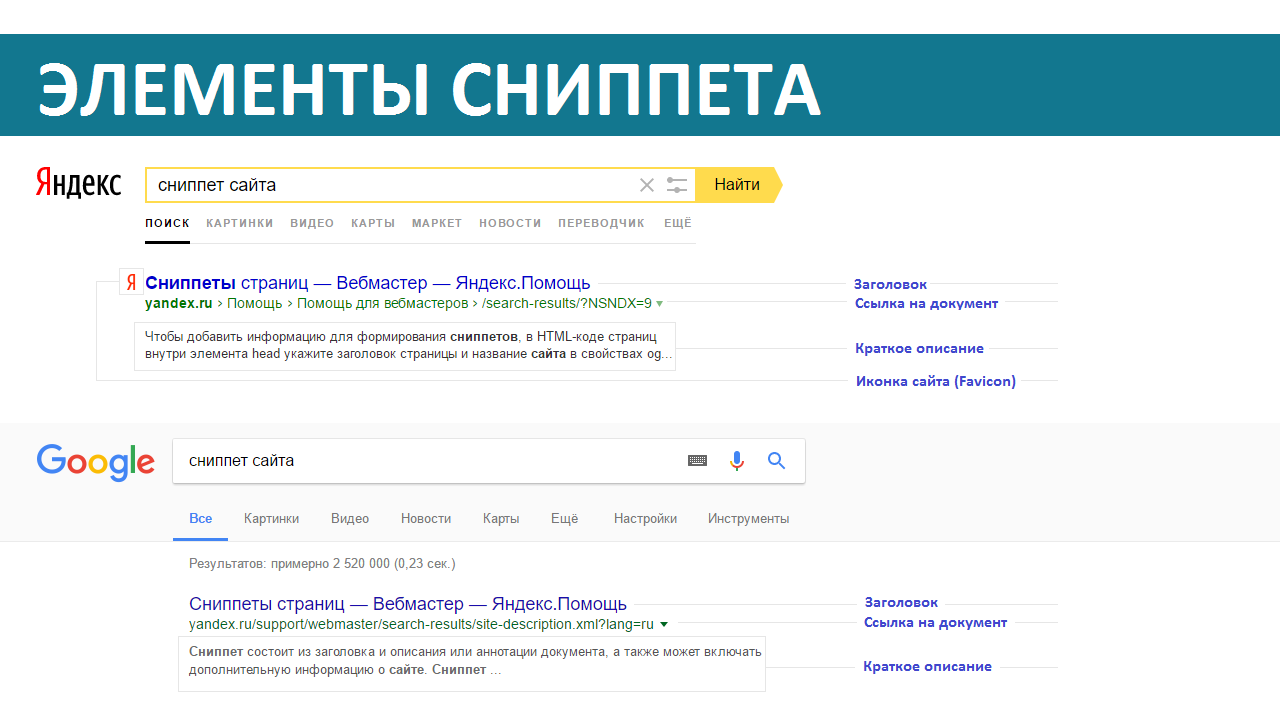Screen dimensions: 1280x720
Task: Open Google on-screen keyboard icon
Action: coord(697,461)
